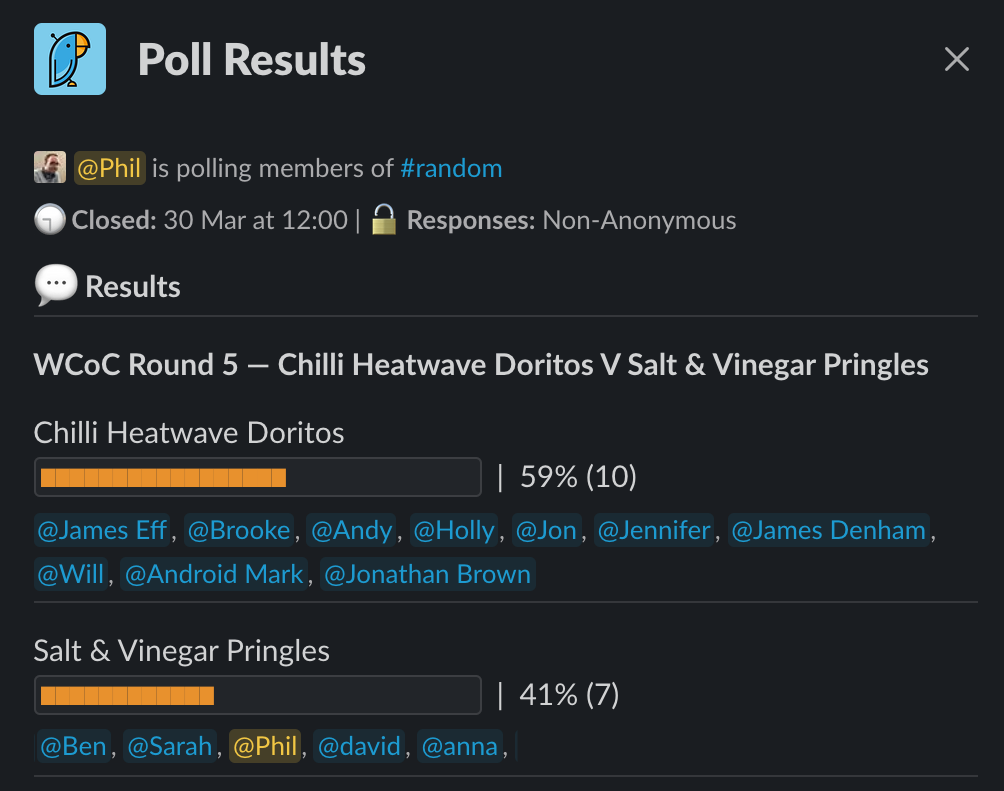Click the @Android Mark mention

click(x=213, y=574)
